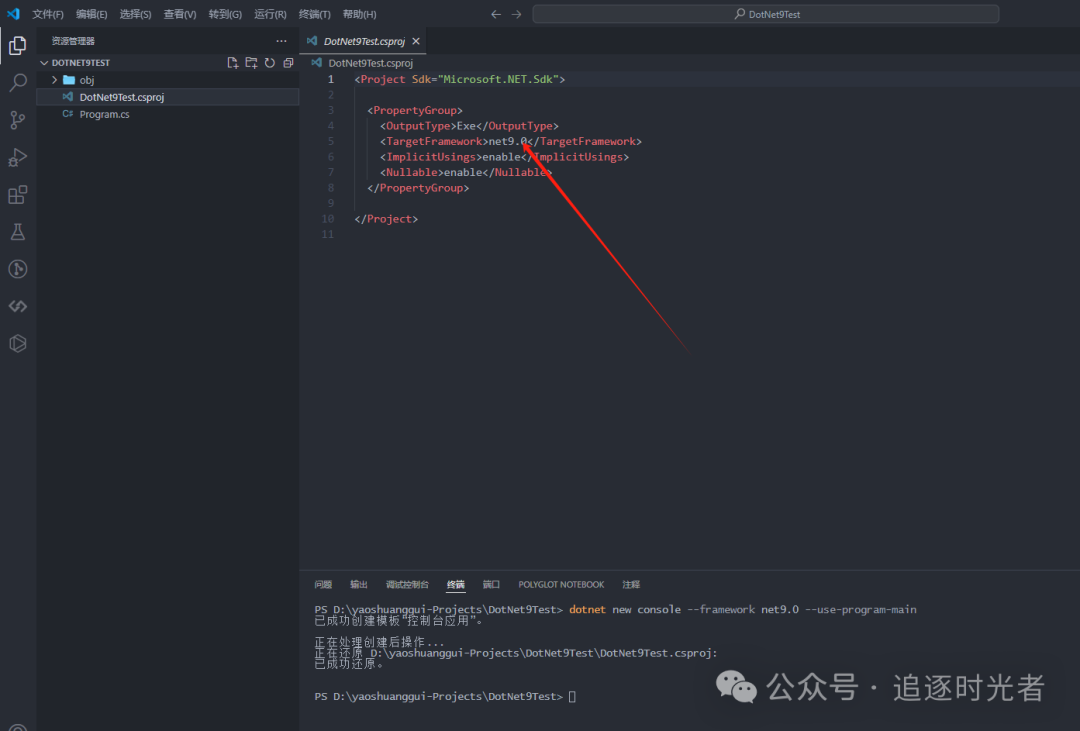Click line number 1 in the gutter
1080x731 pixels.
click(331, 79)
